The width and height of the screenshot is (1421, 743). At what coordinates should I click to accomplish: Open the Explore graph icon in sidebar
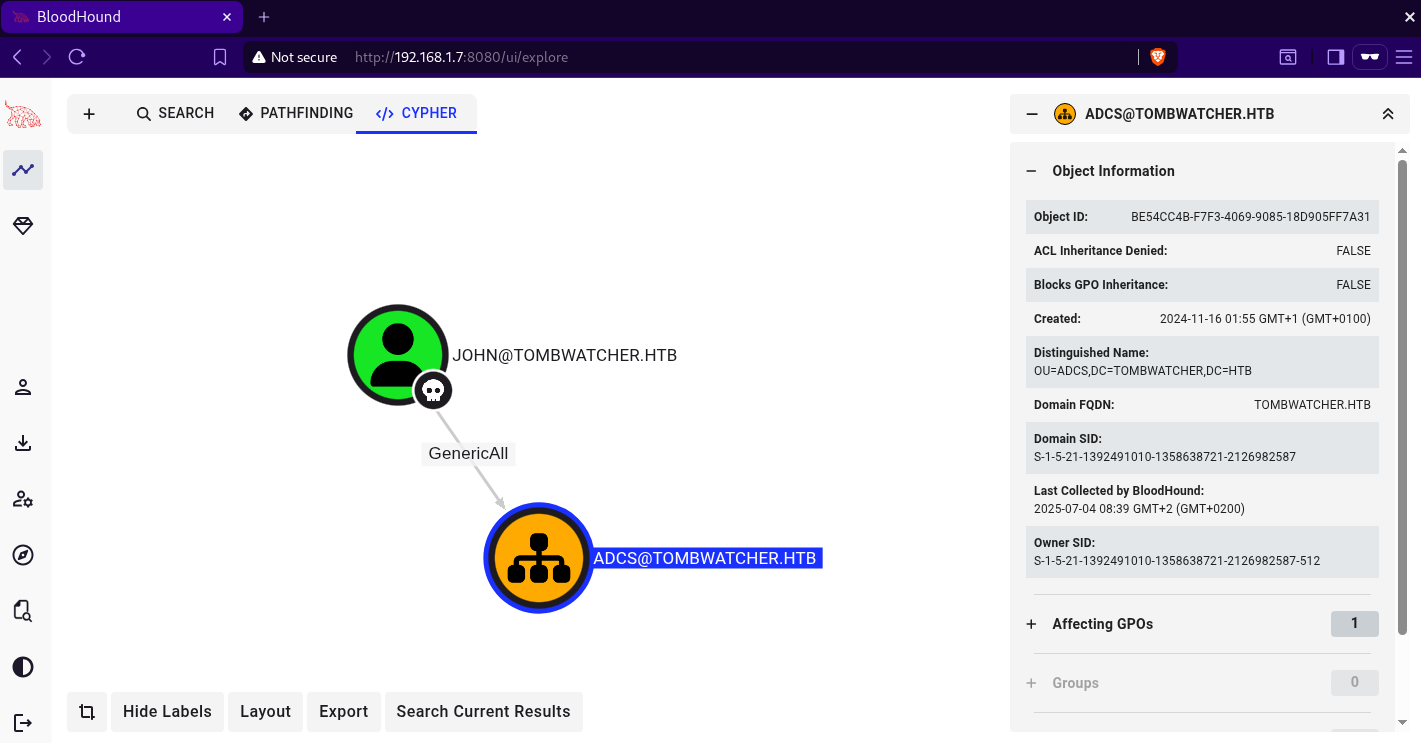tap(23, 170)
